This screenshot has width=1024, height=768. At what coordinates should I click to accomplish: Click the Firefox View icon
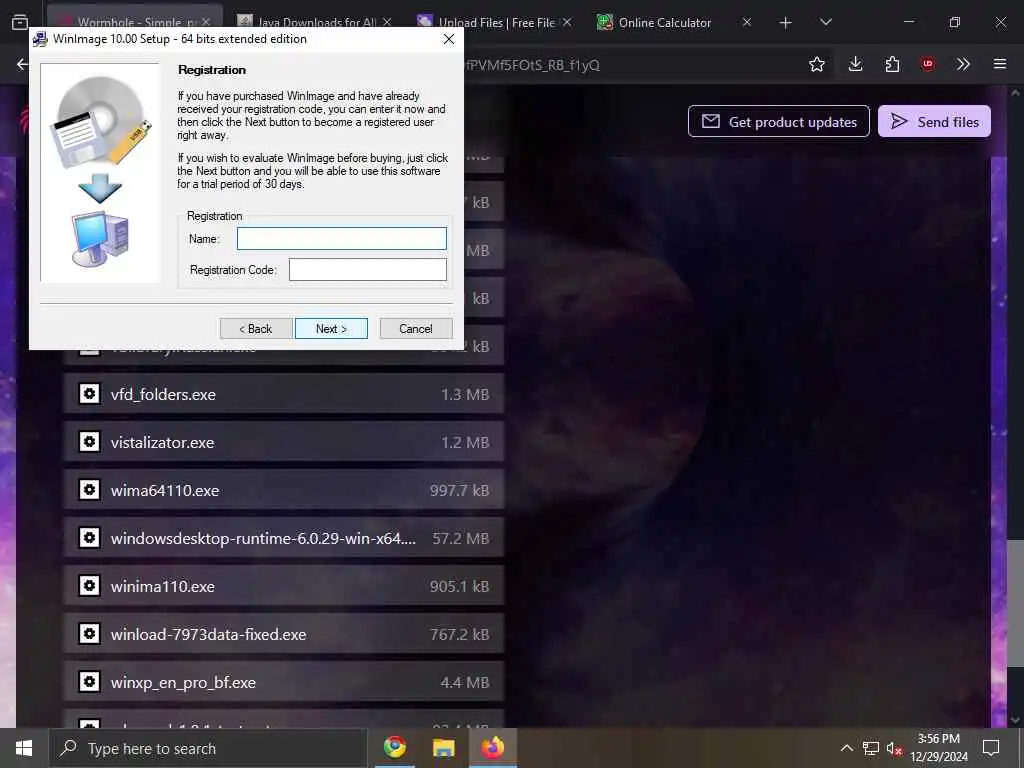[x=20, y=22]
